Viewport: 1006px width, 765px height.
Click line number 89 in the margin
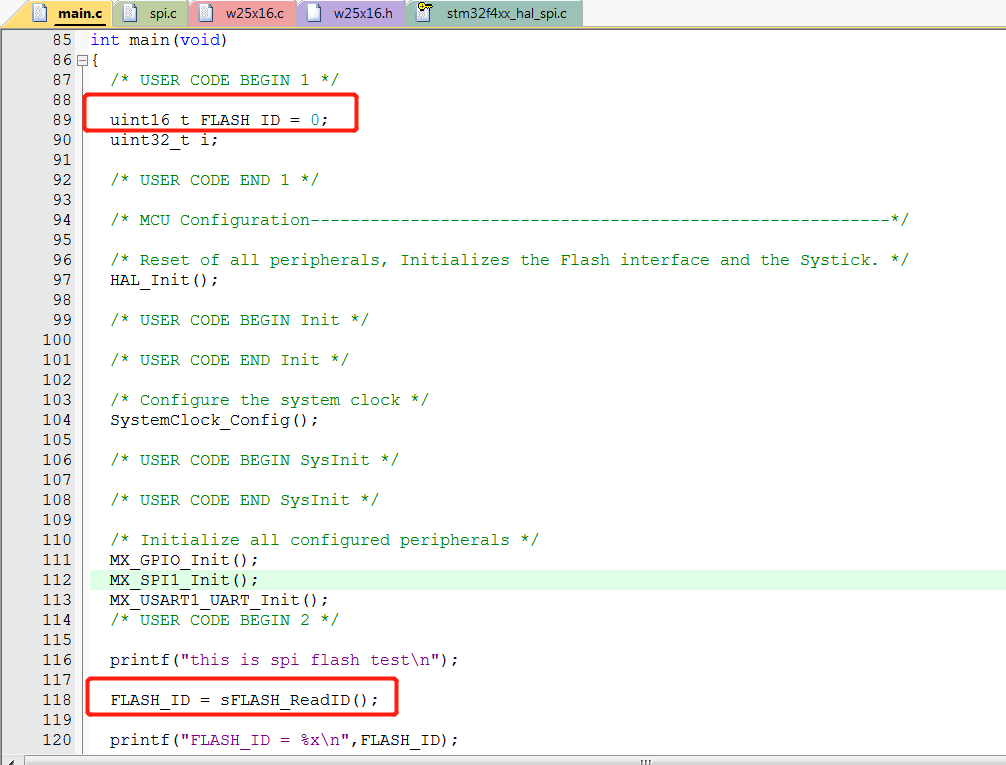(62, 120)
